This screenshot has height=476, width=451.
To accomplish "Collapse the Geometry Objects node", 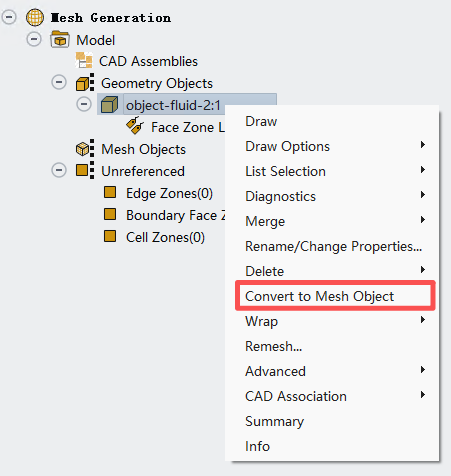I will pos(59,82).
